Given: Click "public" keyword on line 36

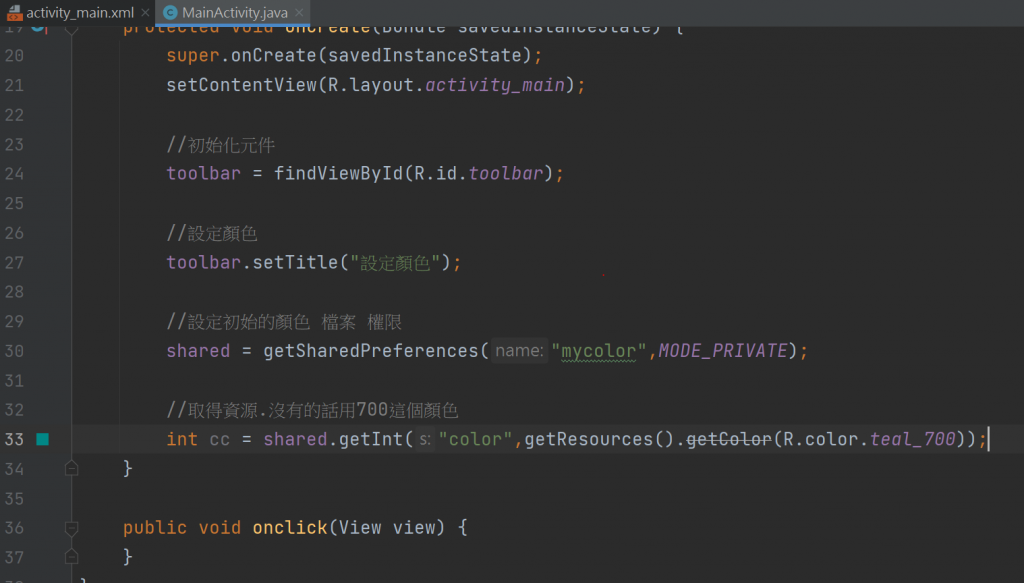Looking at the screenshot, I should point(155,528).
